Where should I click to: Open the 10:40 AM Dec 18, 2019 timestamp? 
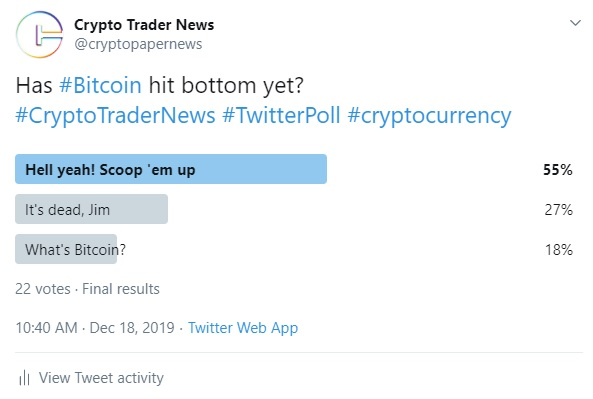[x=95, y=328]
